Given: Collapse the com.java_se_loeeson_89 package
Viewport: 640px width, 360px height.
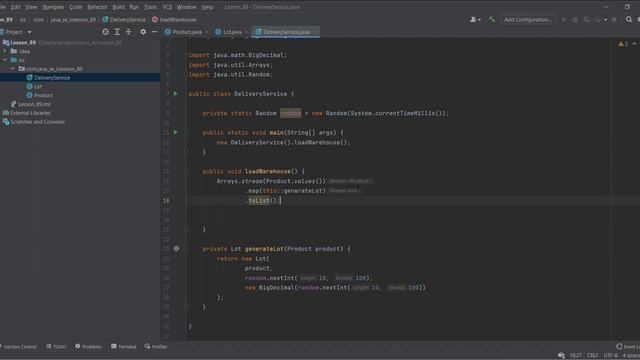Looking at the screenshot, I should coord(13,69).
